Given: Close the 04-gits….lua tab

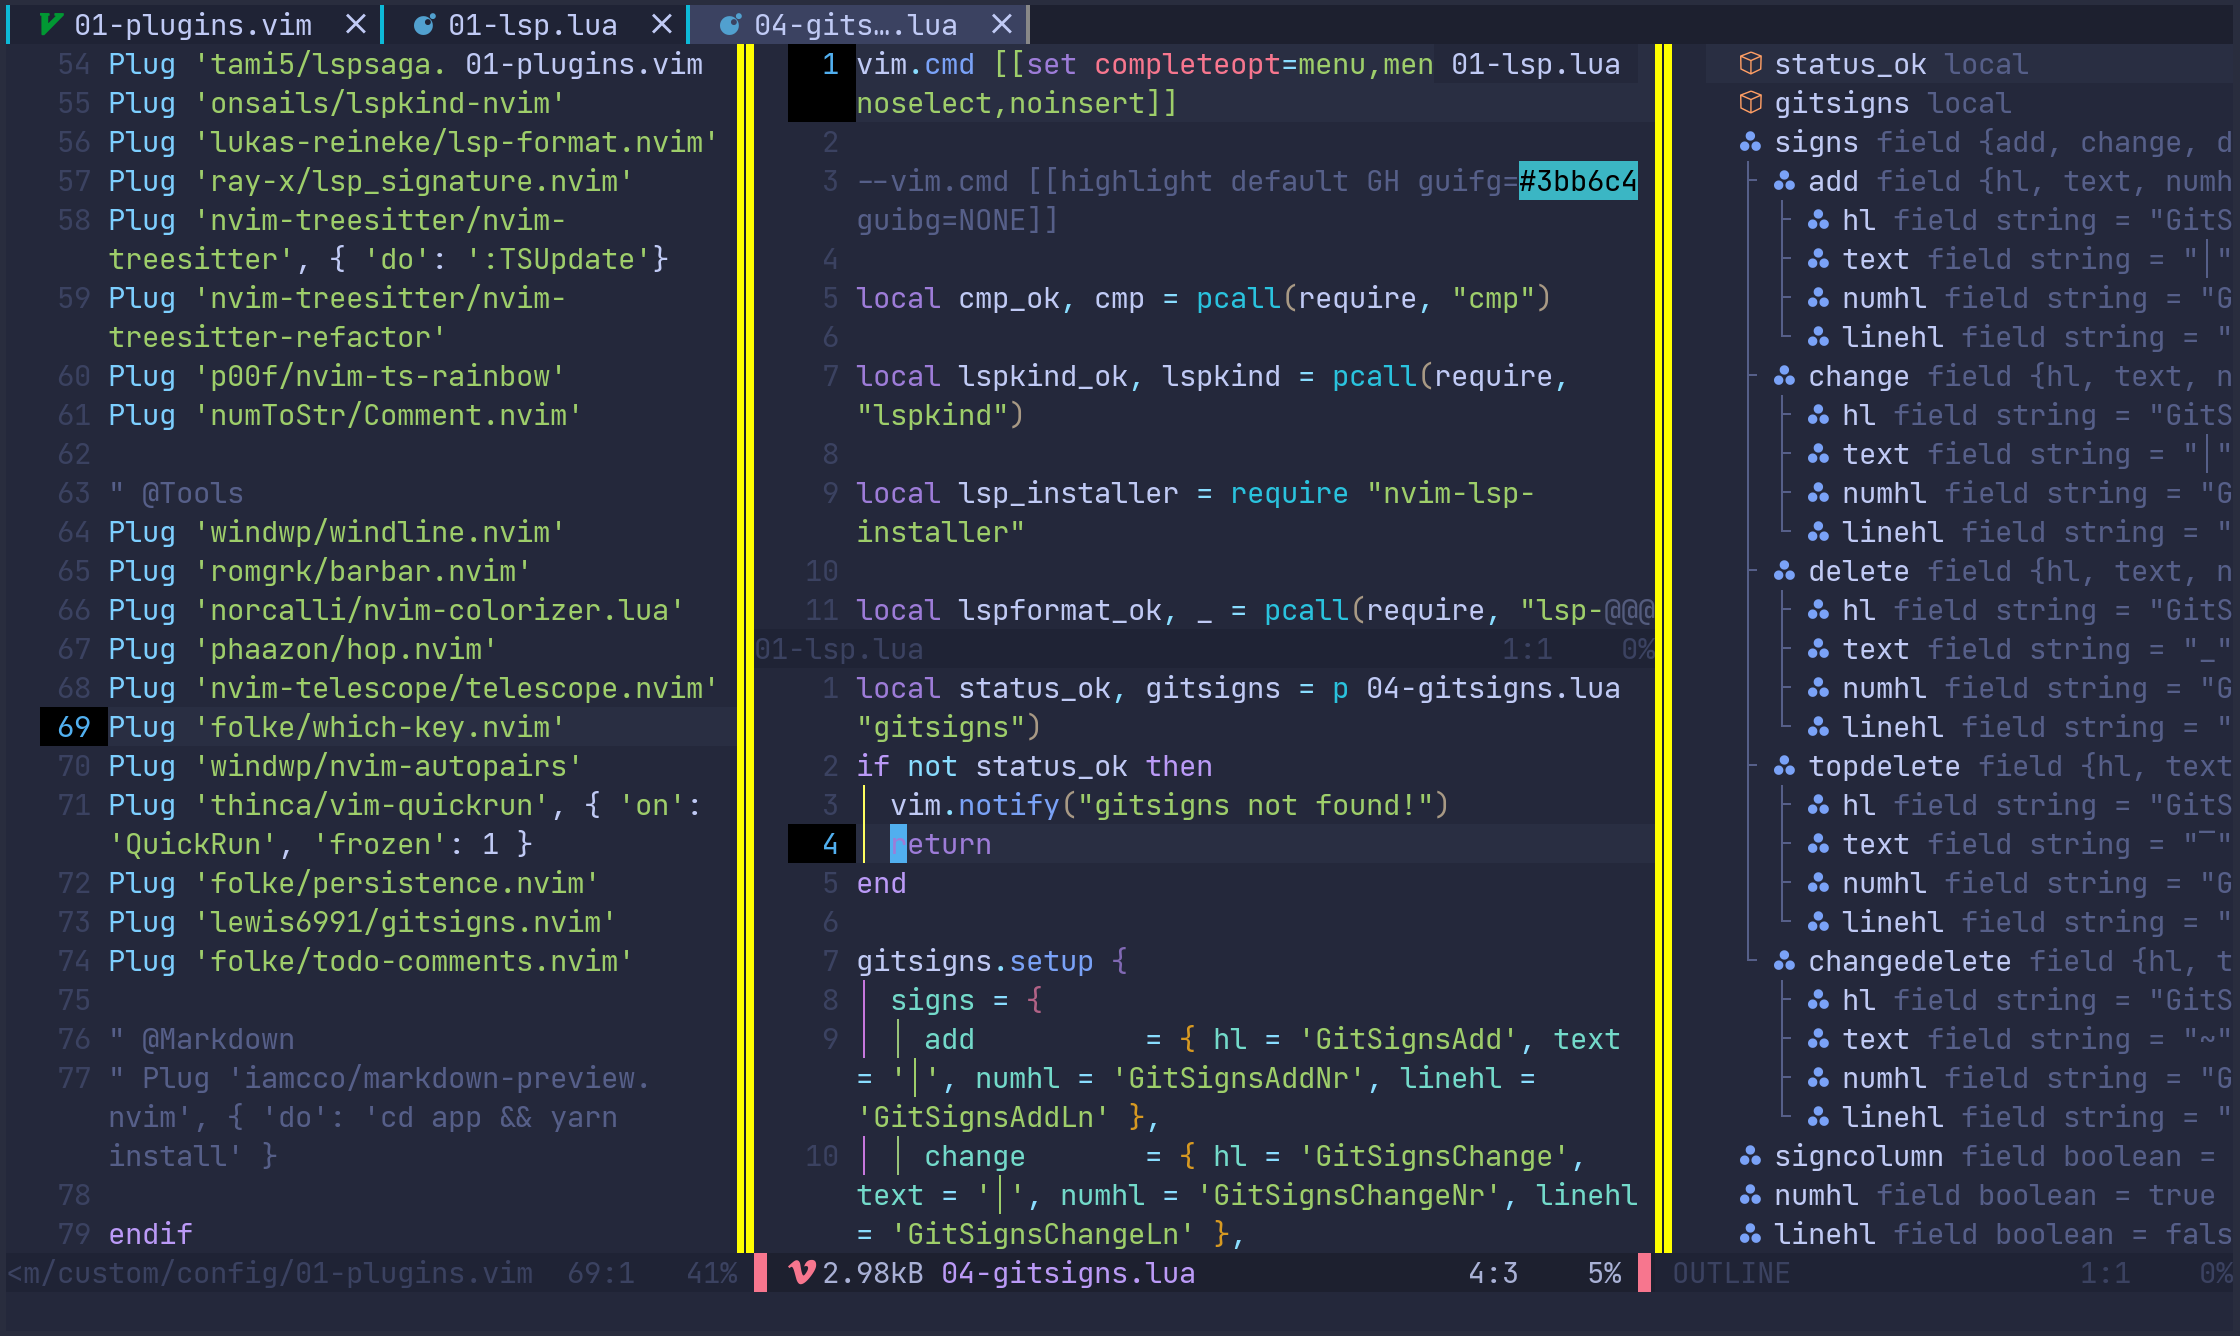Looking at the screenshot, I should tap(1001, 25).
